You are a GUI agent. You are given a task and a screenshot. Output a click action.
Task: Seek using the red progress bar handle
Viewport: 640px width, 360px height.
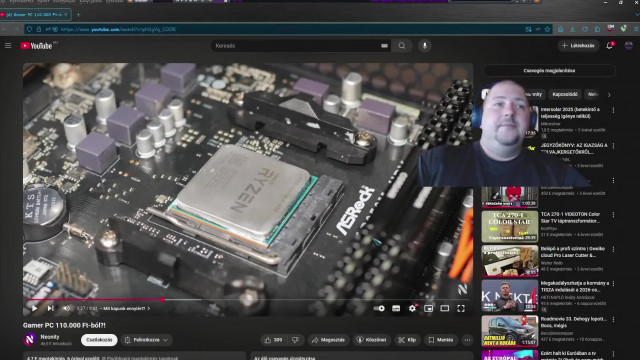pos(162,300)
